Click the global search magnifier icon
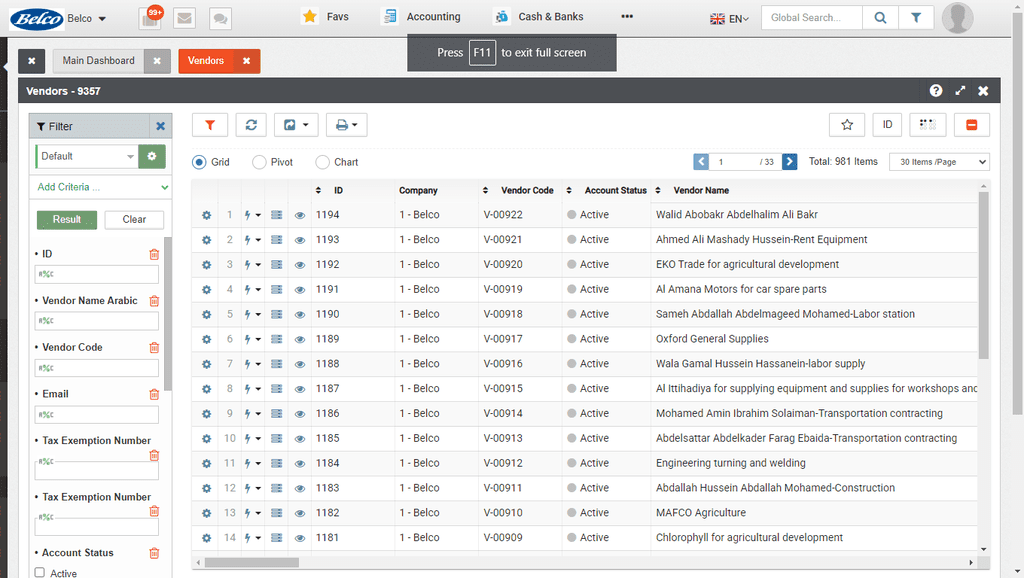The image size is (1024, 578). 880,18
